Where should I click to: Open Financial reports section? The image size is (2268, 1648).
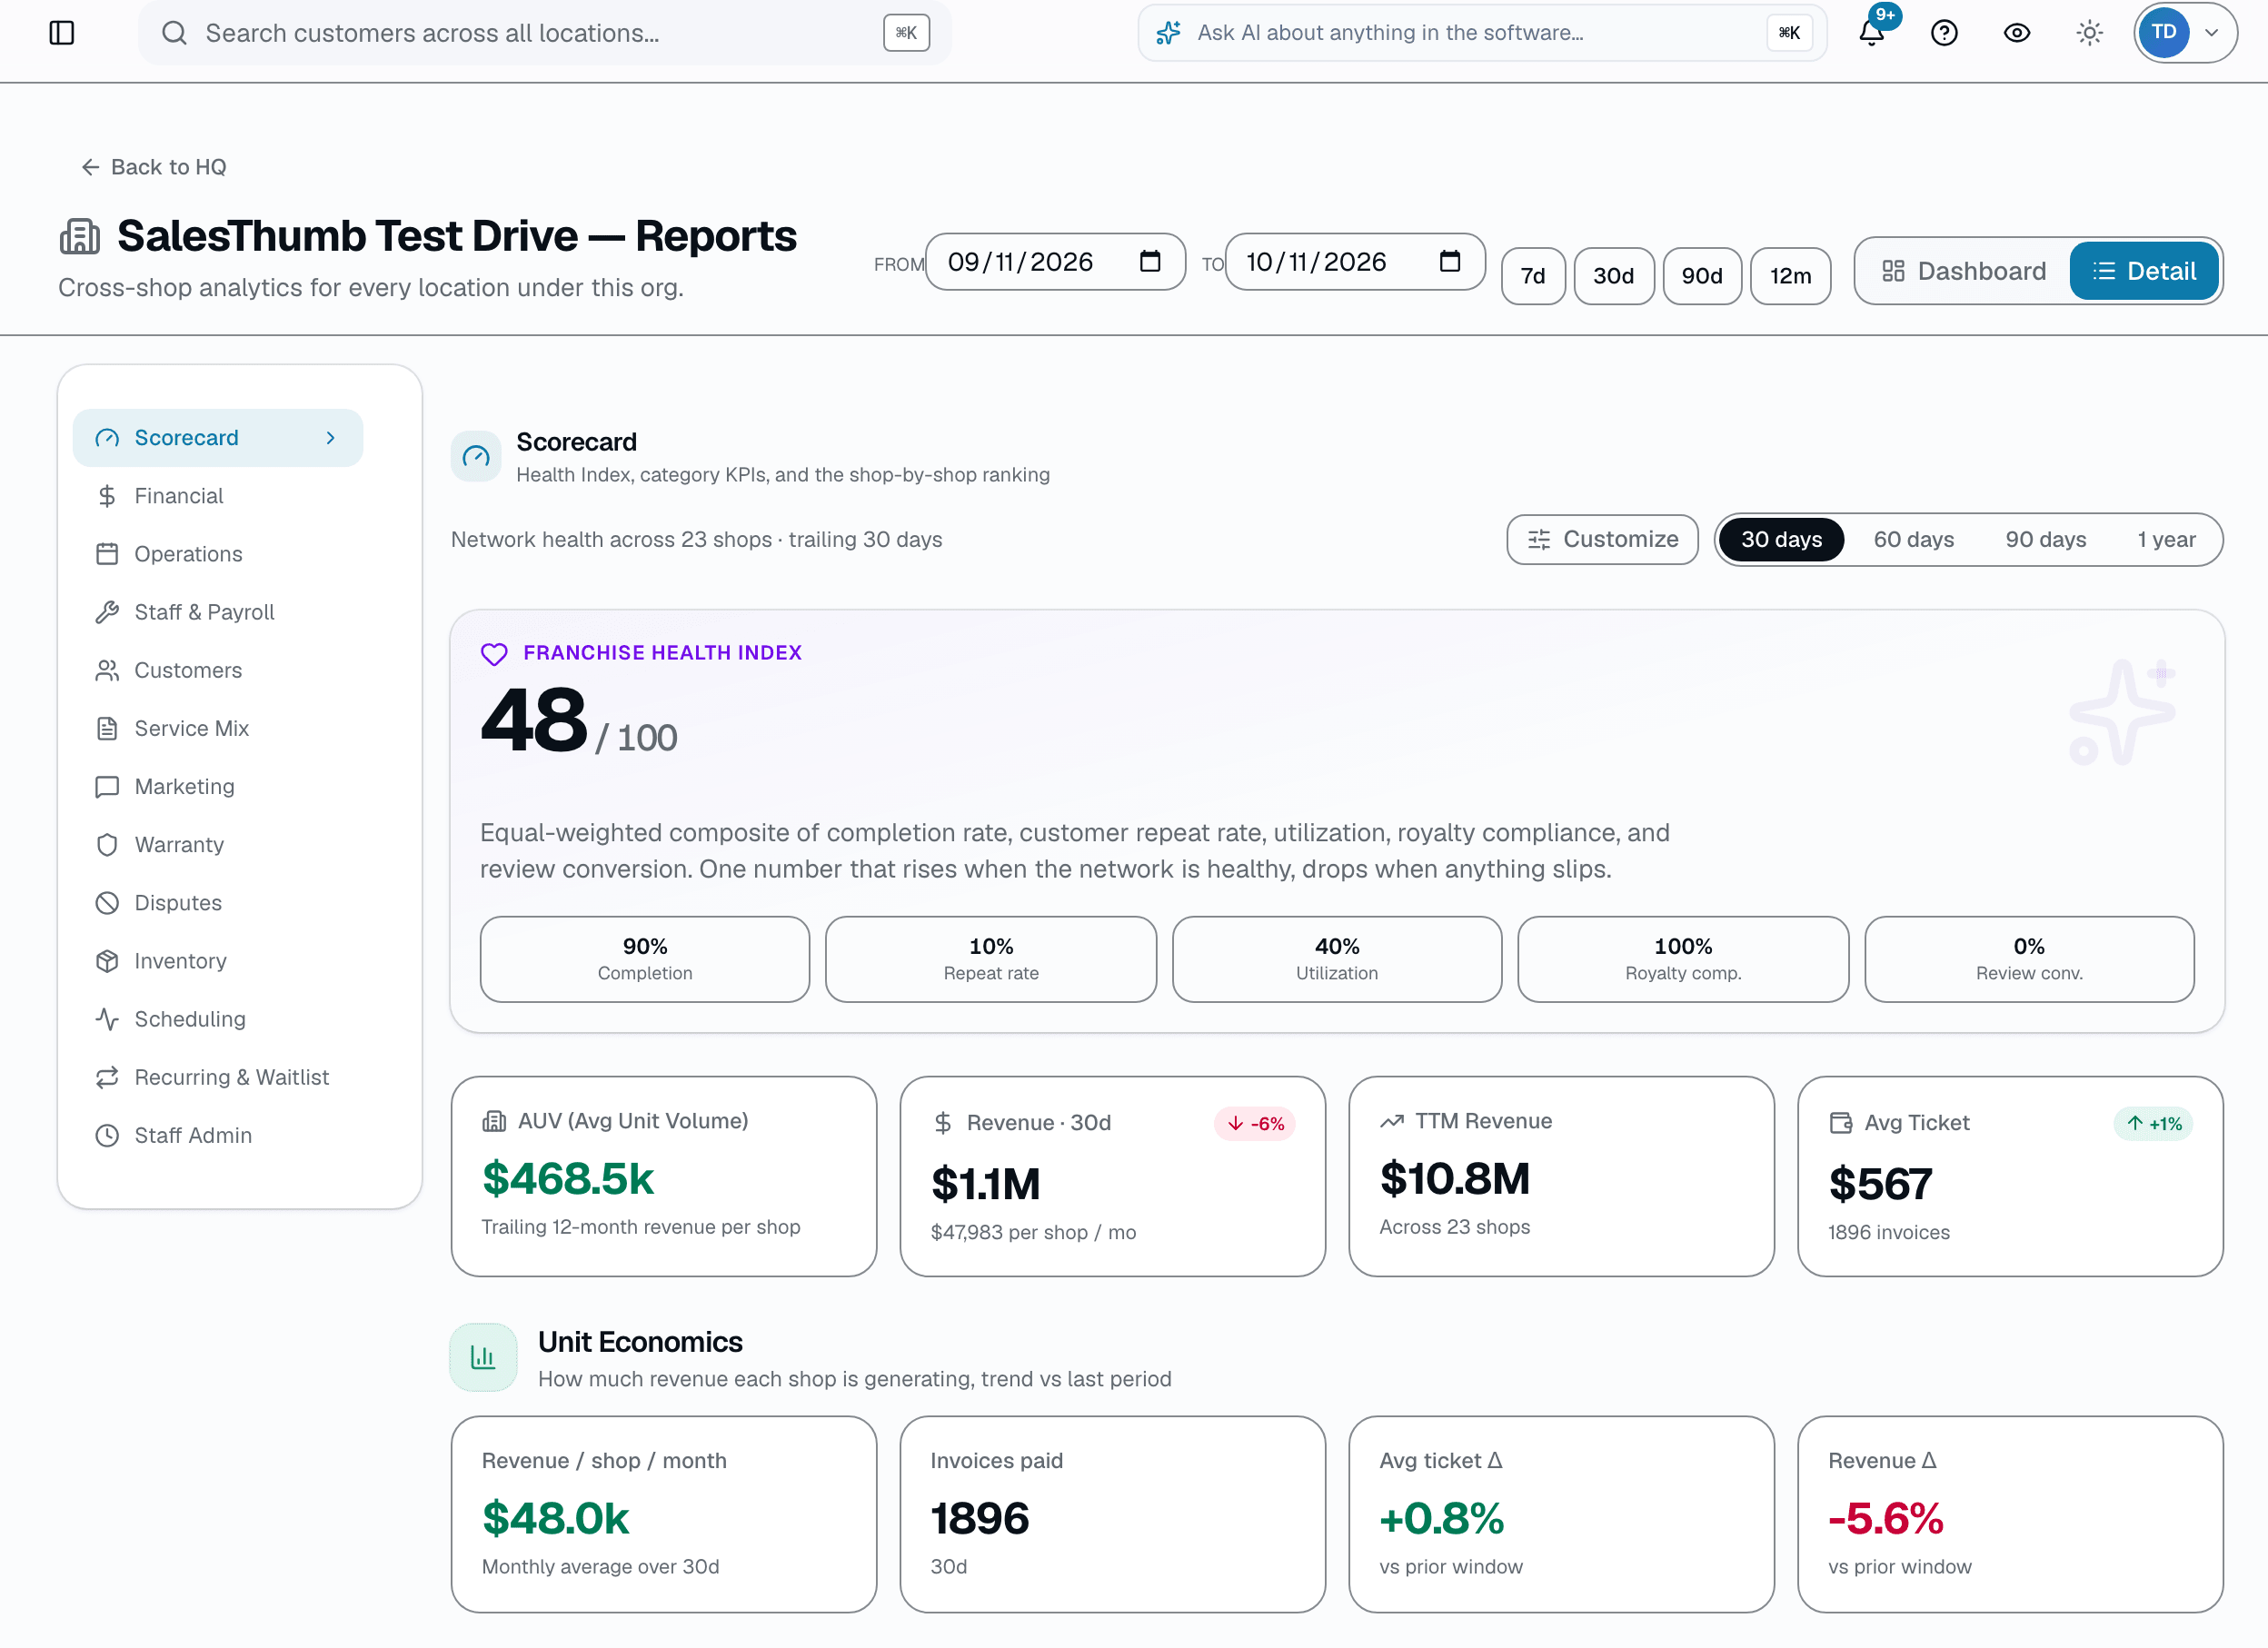[x=218, y=496]
